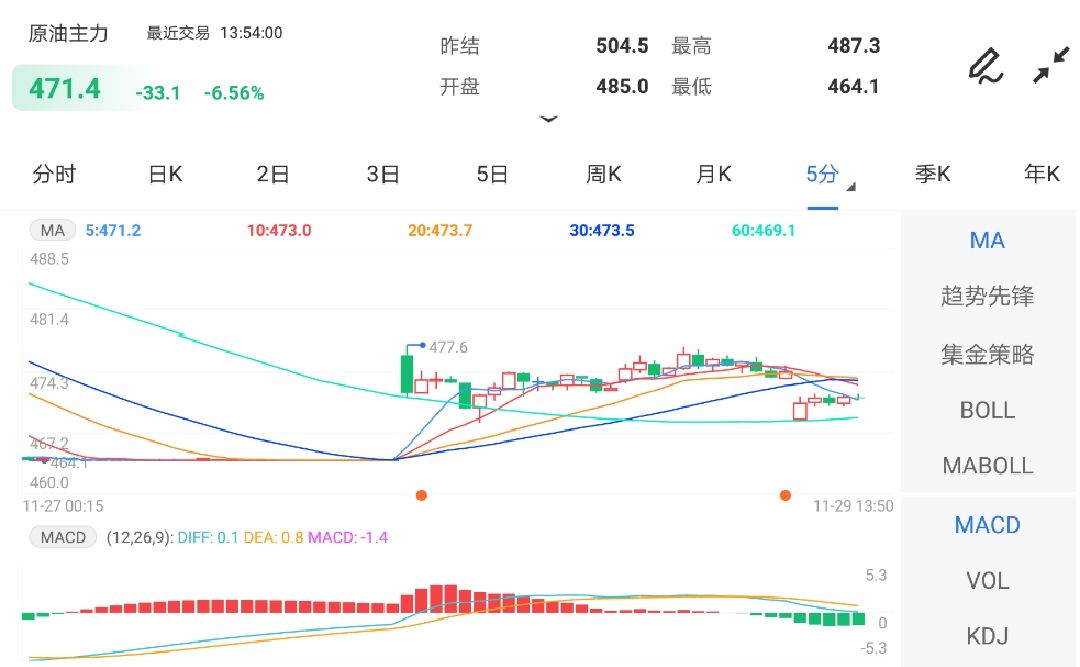Switch main chart to BOLL indicator
1080x667 pixels.
pos(987,410)
